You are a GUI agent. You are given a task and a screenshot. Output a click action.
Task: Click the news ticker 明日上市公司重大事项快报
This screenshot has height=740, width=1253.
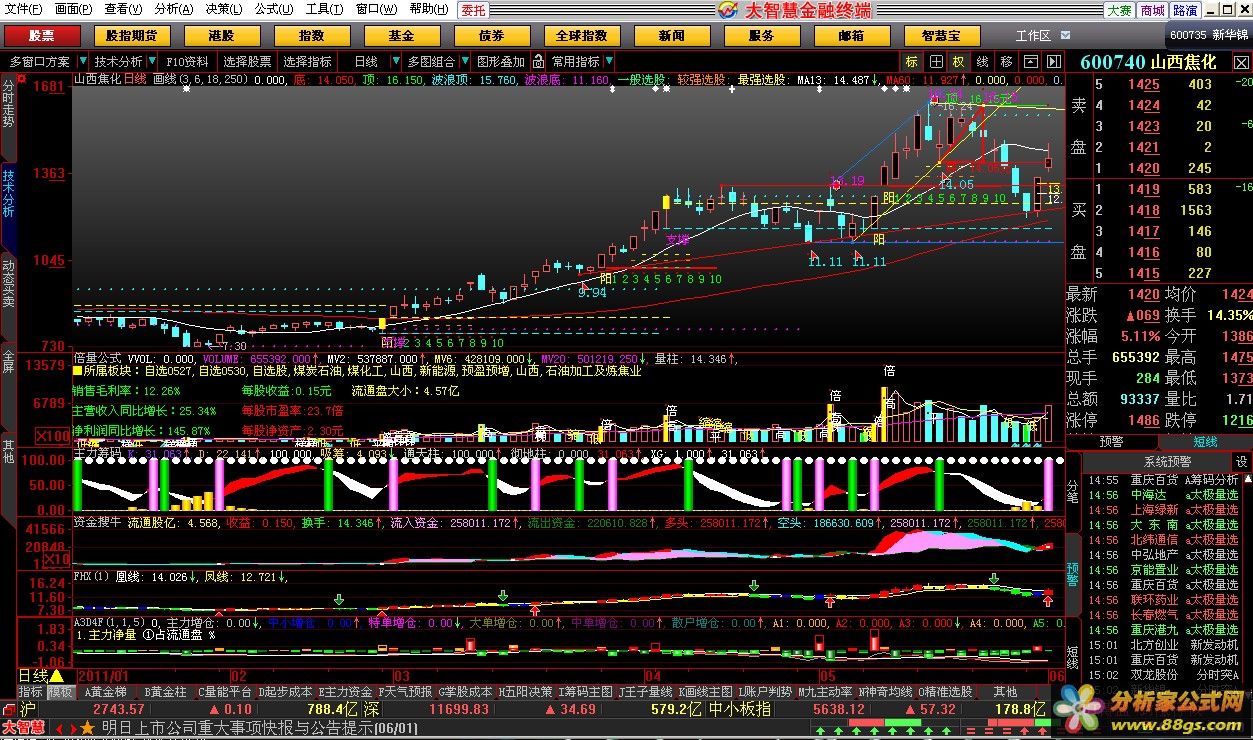coord(238,728)
